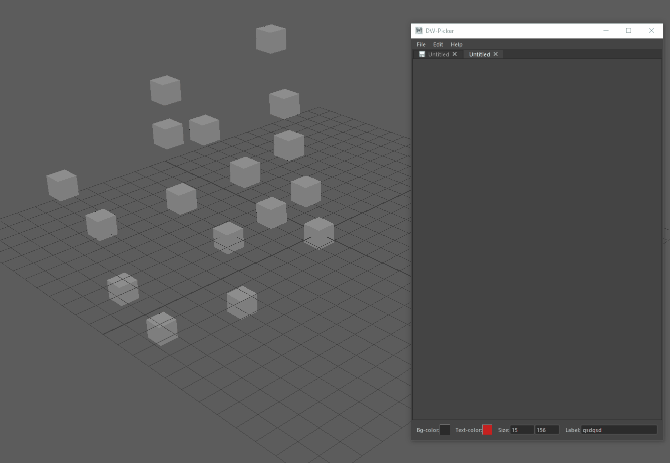Viewport: 670px width, 463px height.
Task: Click the disk icon on the first tab
Action: point(422,54)
